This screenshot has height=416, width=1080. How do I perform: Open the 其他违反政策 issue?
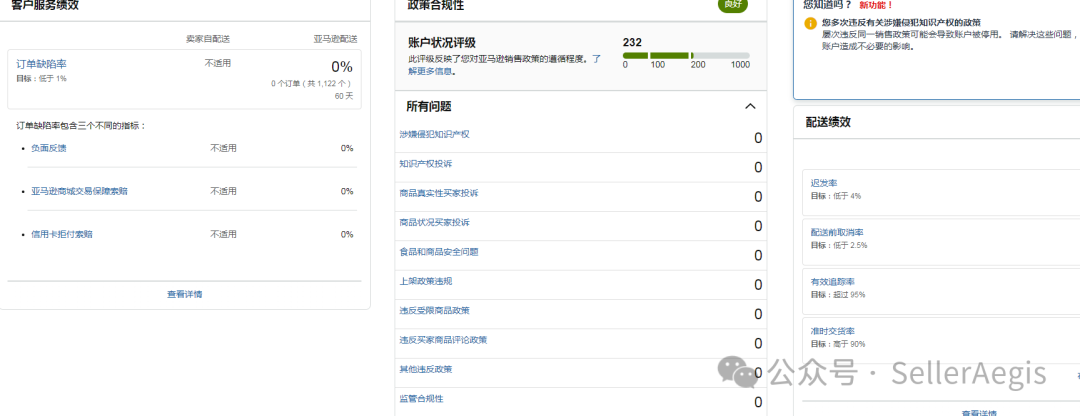pos(426,369)
